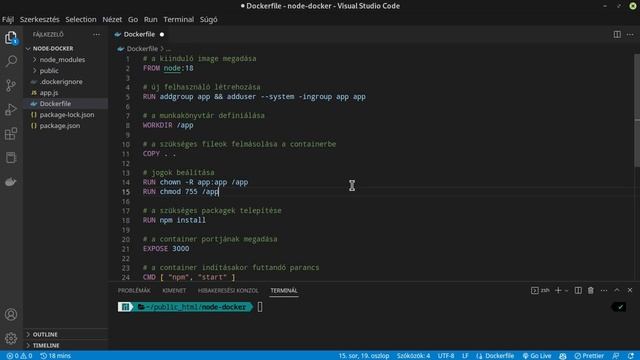Open the Manage gear icon
This screenshot has width=640, height=360.
[11, 338]
